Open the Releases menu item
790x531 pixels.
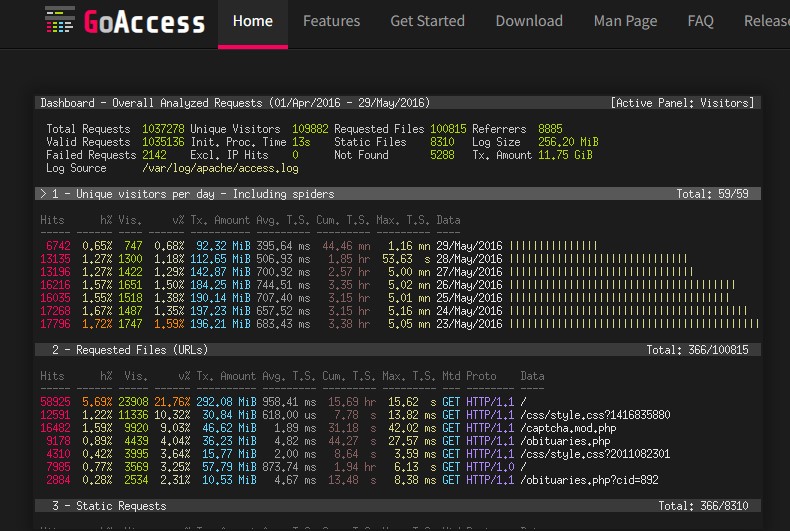(767, 21)
